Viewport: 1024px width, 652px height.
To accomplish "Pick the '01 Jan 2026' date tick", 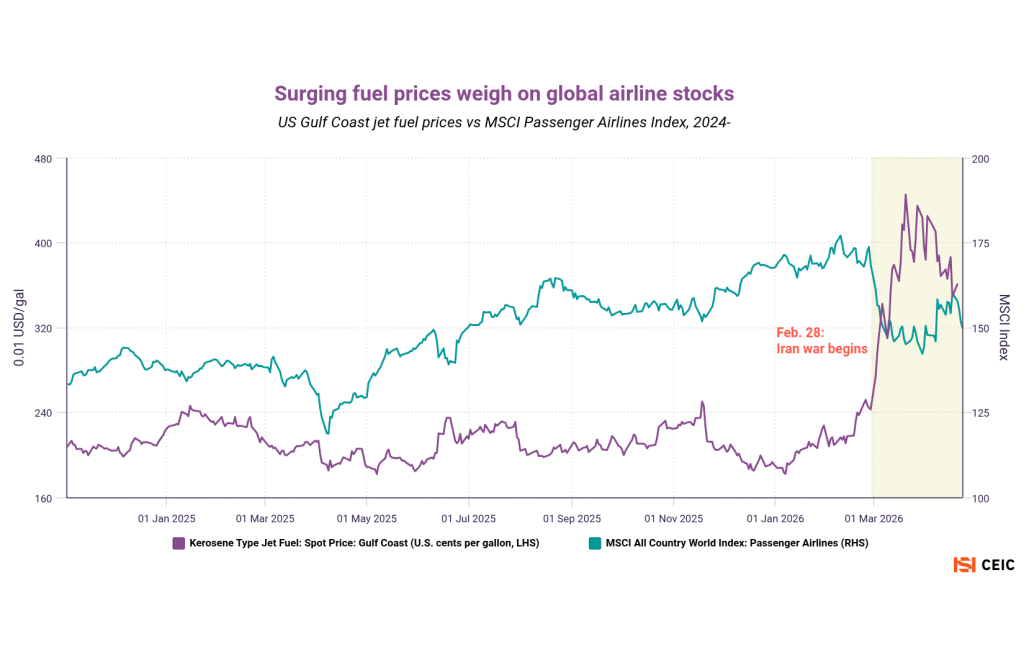I will pyautogui.click(x=776, y=518).
